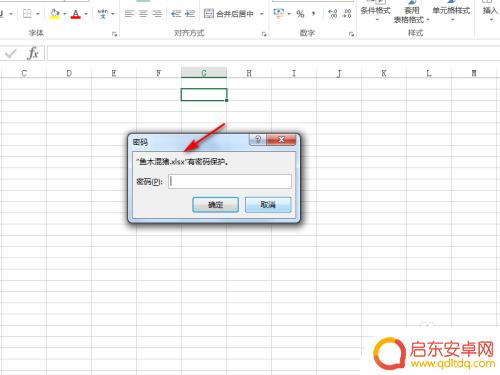Center text horizontally
Screen dimensions: 500x375
(x=143, y=14)
